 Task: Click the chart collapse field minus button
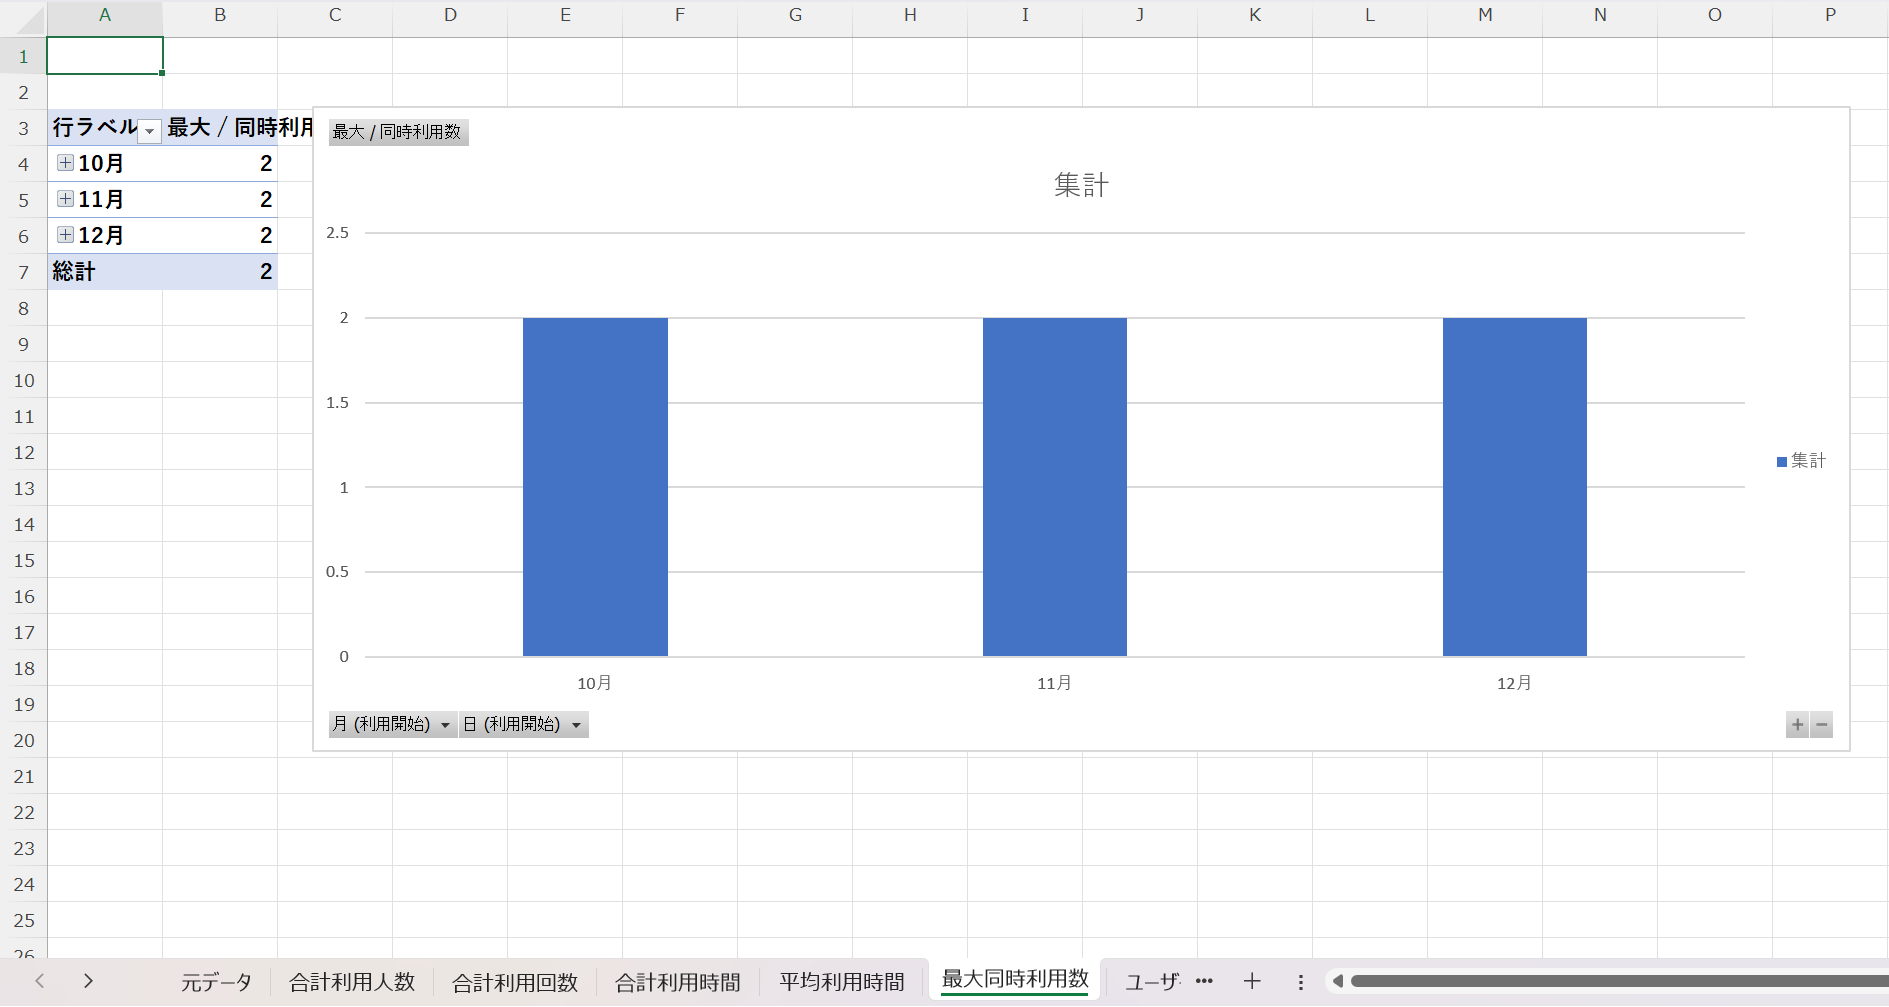point(1822,725)
